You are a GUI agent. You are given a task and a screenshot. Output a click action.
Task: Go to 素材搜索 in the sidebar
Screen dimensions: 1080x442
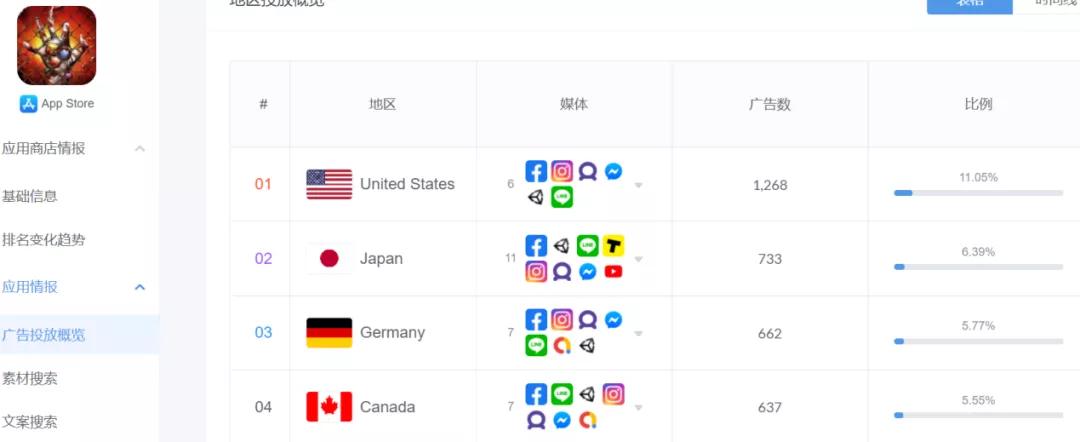coord(30,378)
